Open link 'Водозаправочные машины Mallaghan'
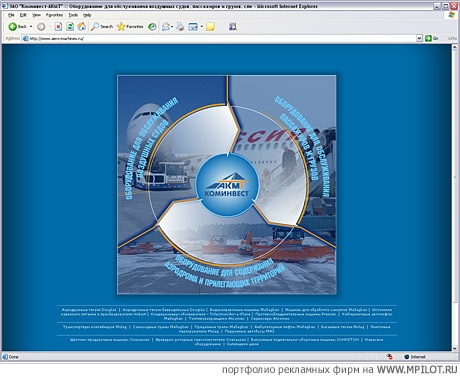 [x=244, y=310]
